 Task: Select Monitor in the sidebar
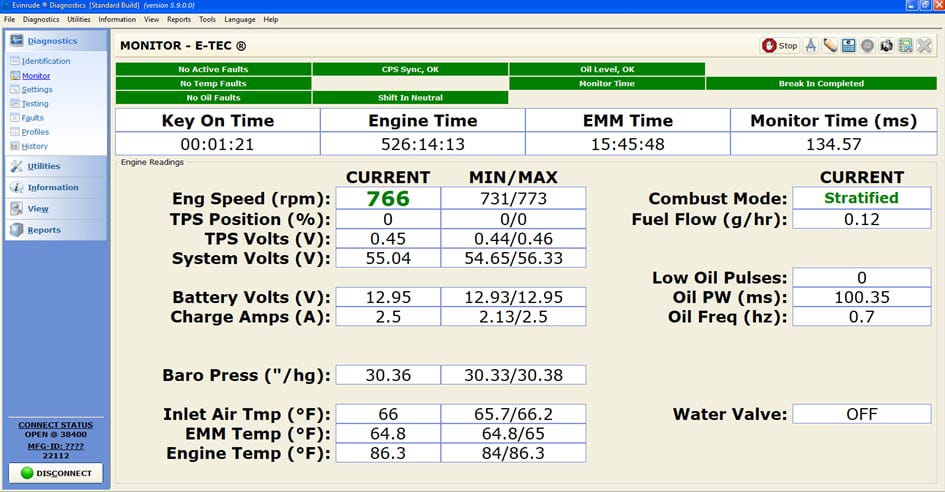click(36, 76)
